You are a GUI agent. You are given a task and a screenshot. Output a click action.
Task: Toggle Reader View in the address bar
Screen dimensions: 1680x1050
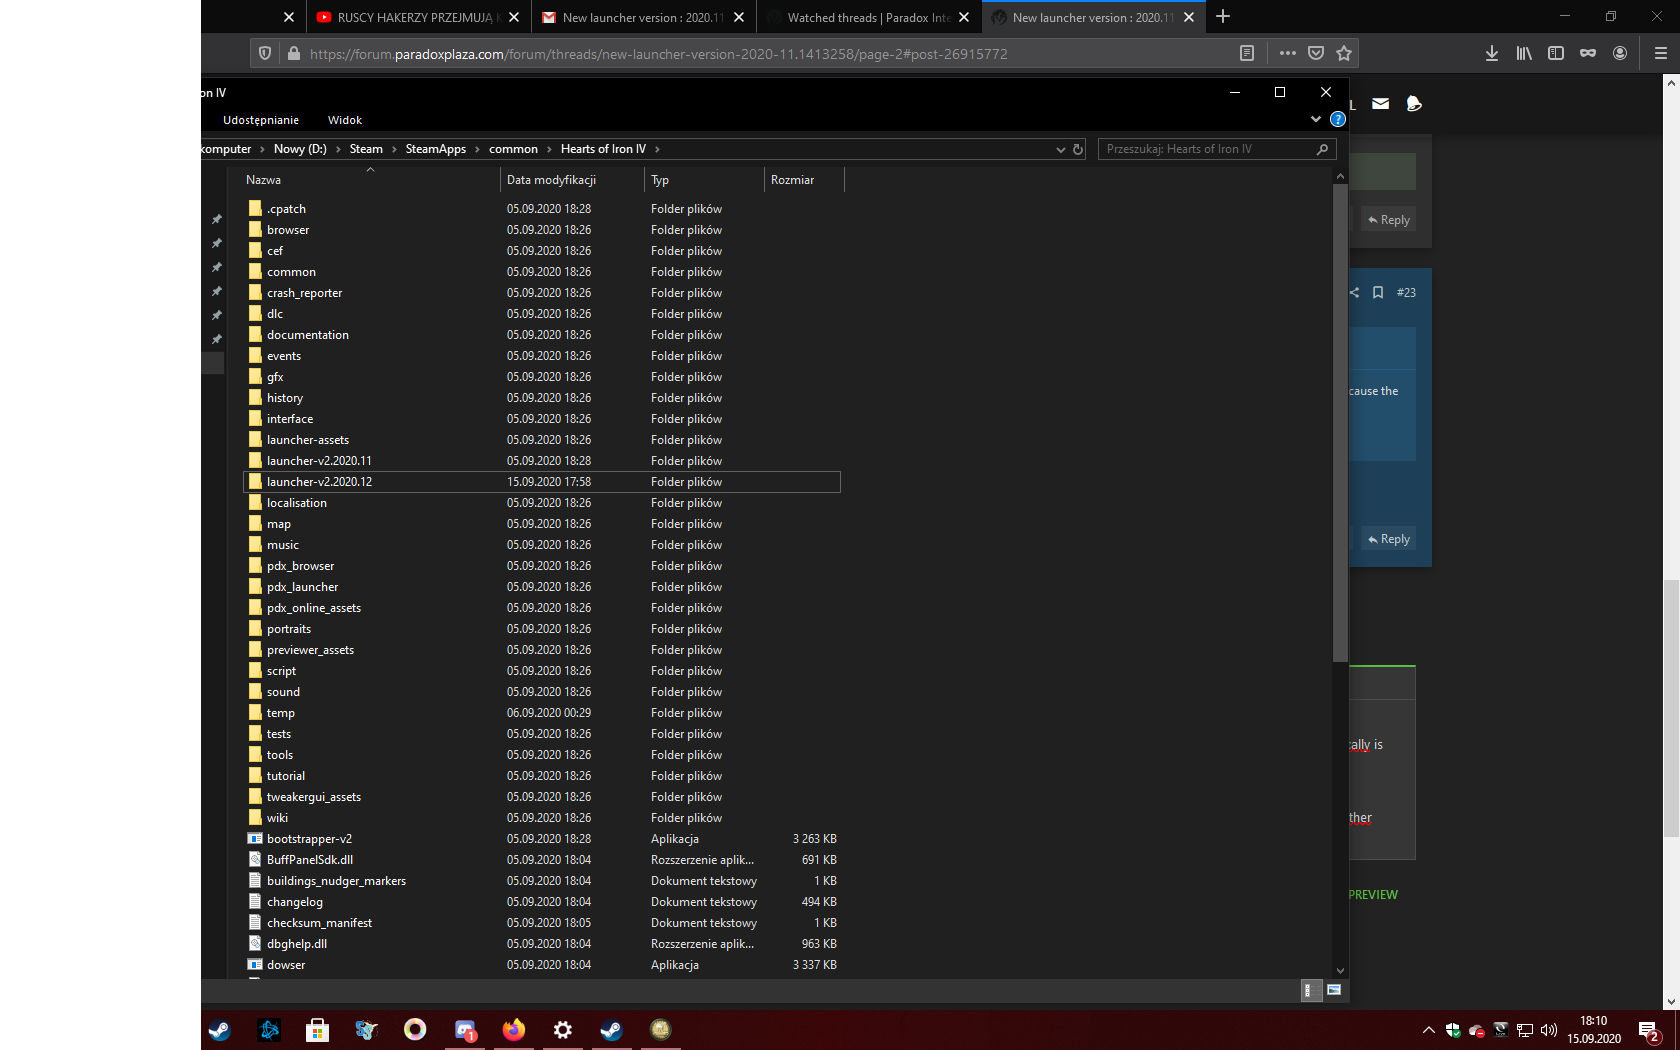pyautogui.click(x=1246, y=53)
